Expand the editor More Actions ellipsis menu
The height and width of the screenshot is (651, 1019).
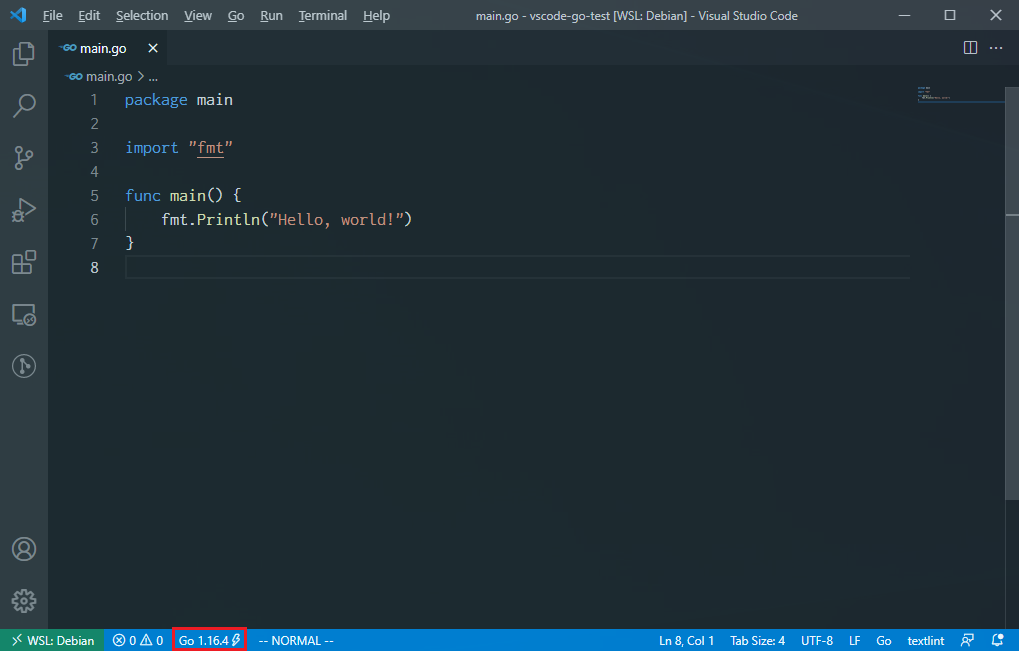coord(995,47)
